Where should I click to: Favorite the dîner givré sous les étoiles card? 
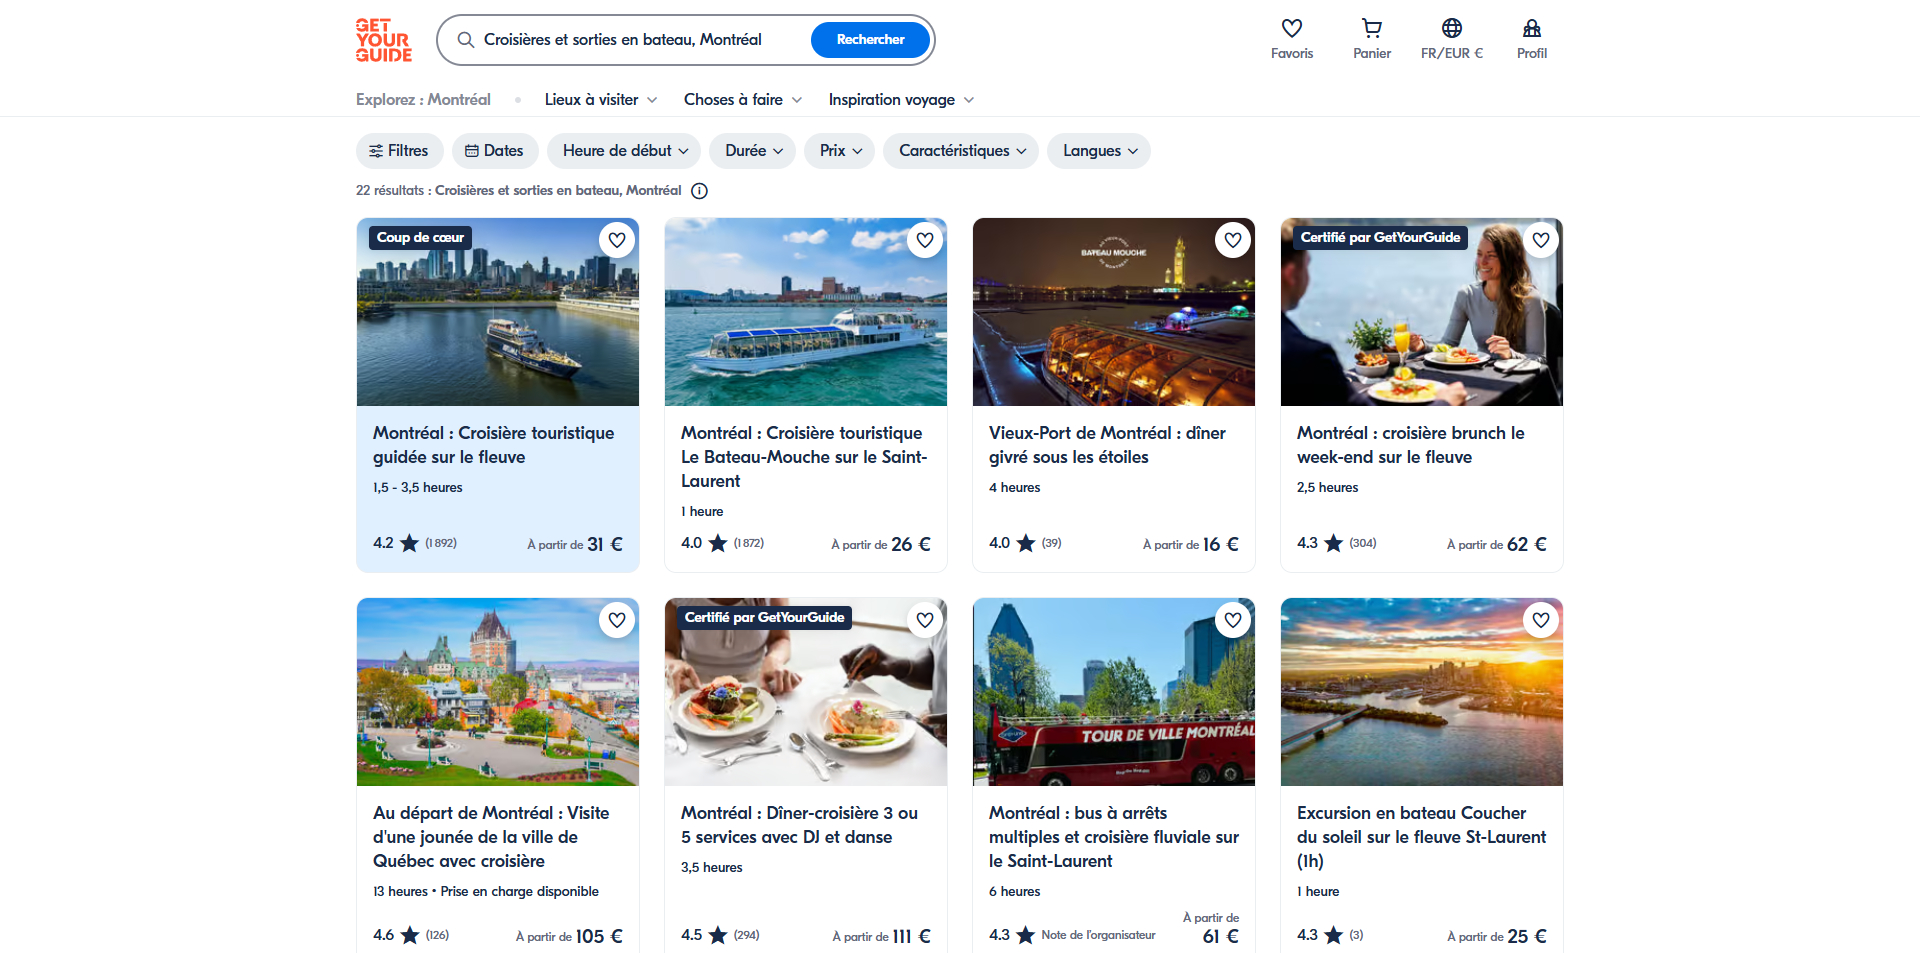[x=1233, y=240]
